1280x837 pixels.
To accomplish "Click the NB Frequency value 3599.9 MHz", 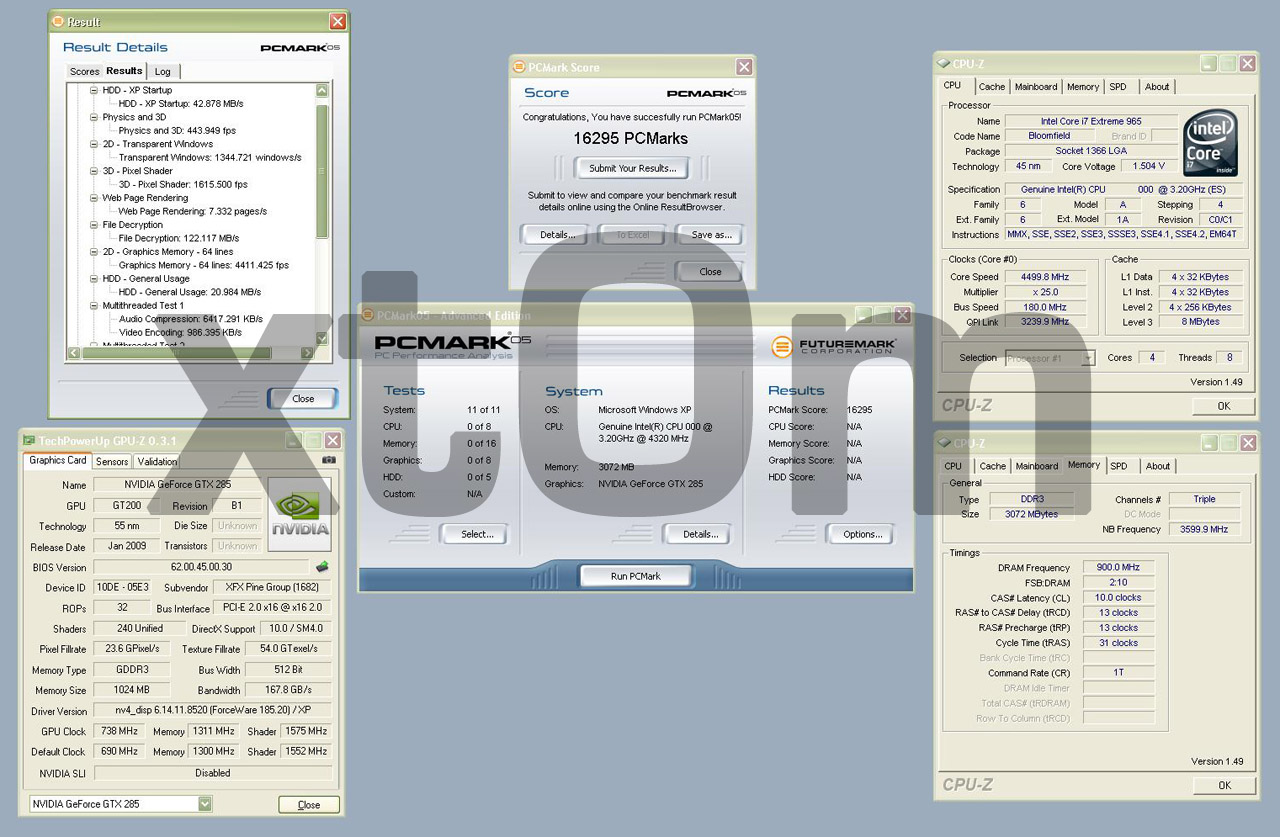I will click(x=1204, y=529).
